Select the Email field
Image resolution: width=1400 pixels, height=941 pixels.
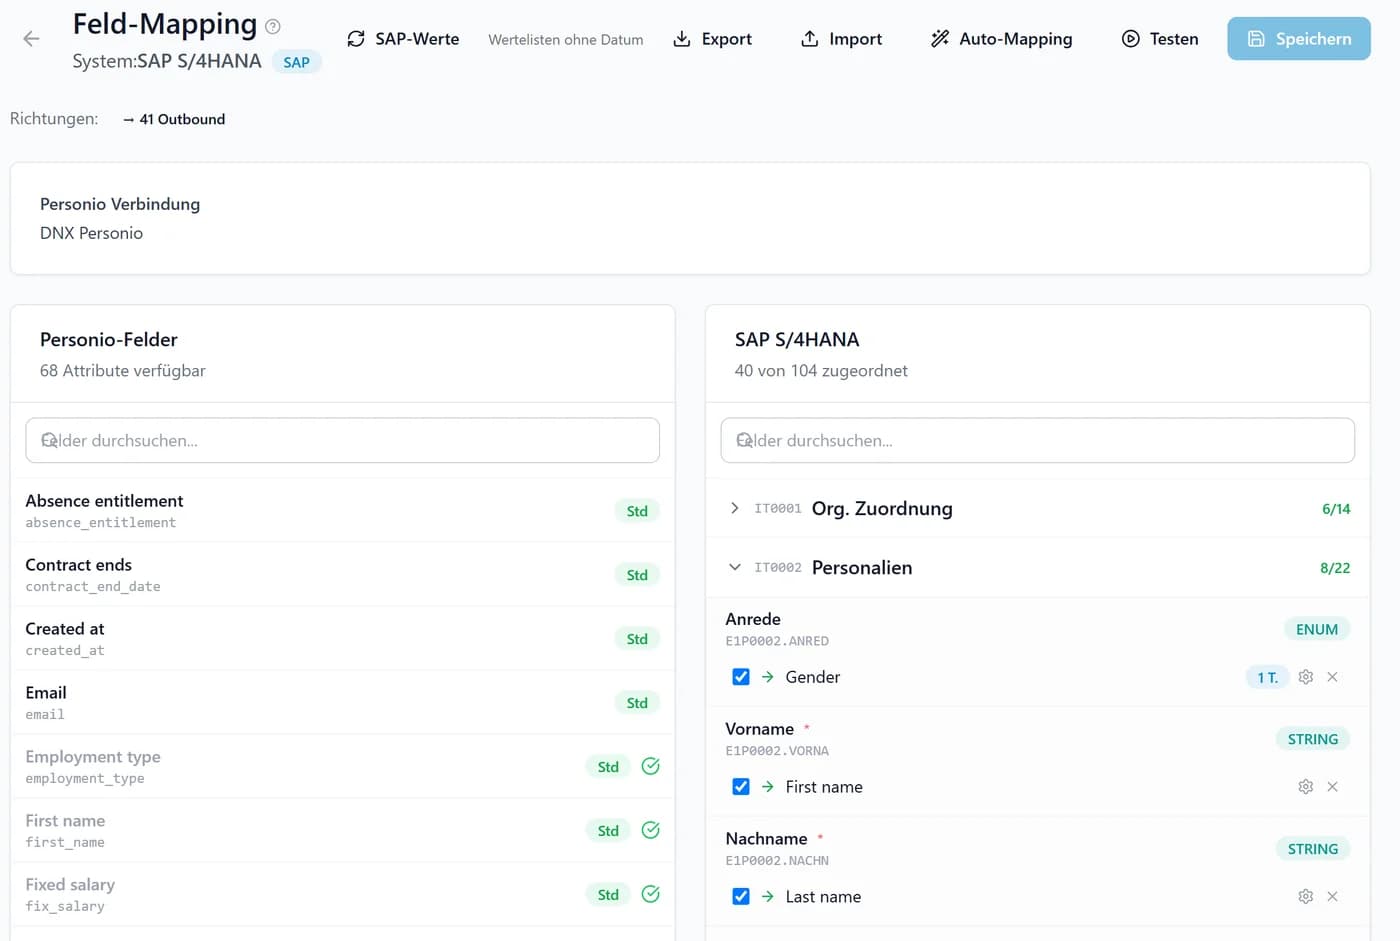342,702
